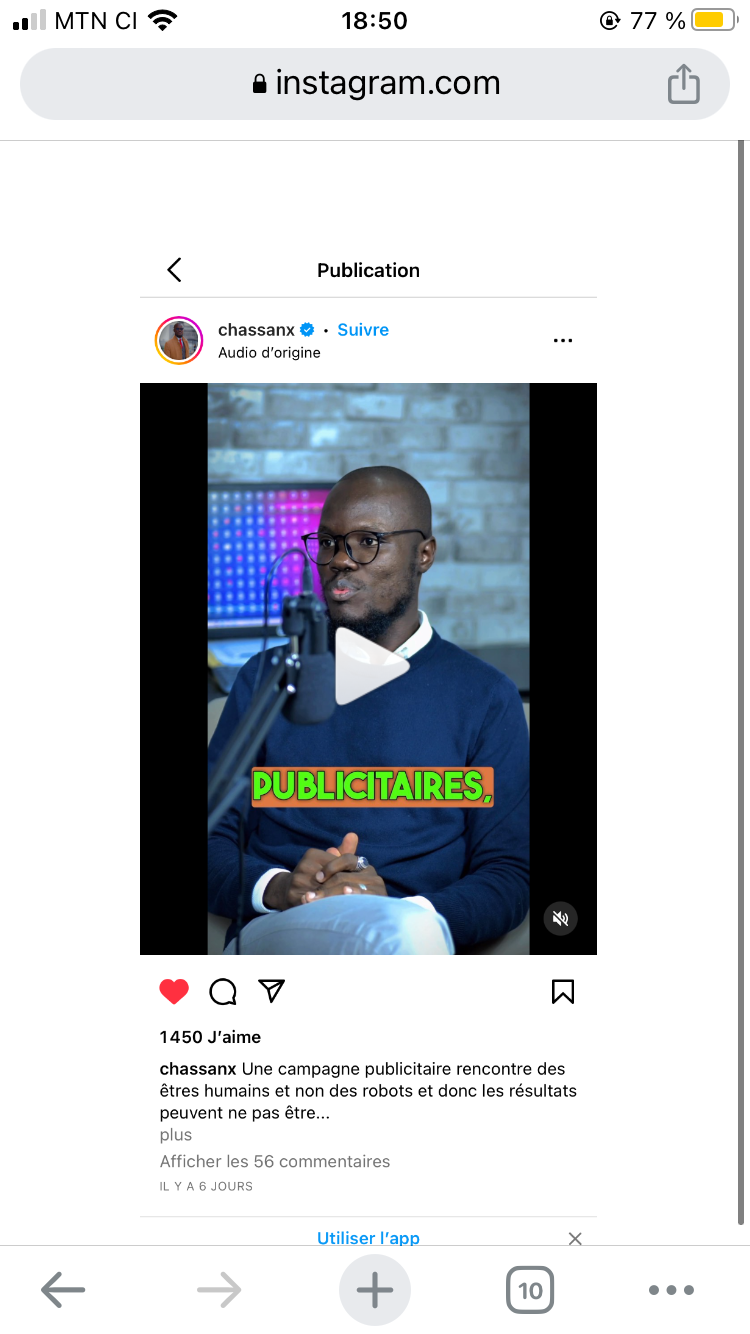
Task: Open post options three-dot menu
Action: [563, 341]
